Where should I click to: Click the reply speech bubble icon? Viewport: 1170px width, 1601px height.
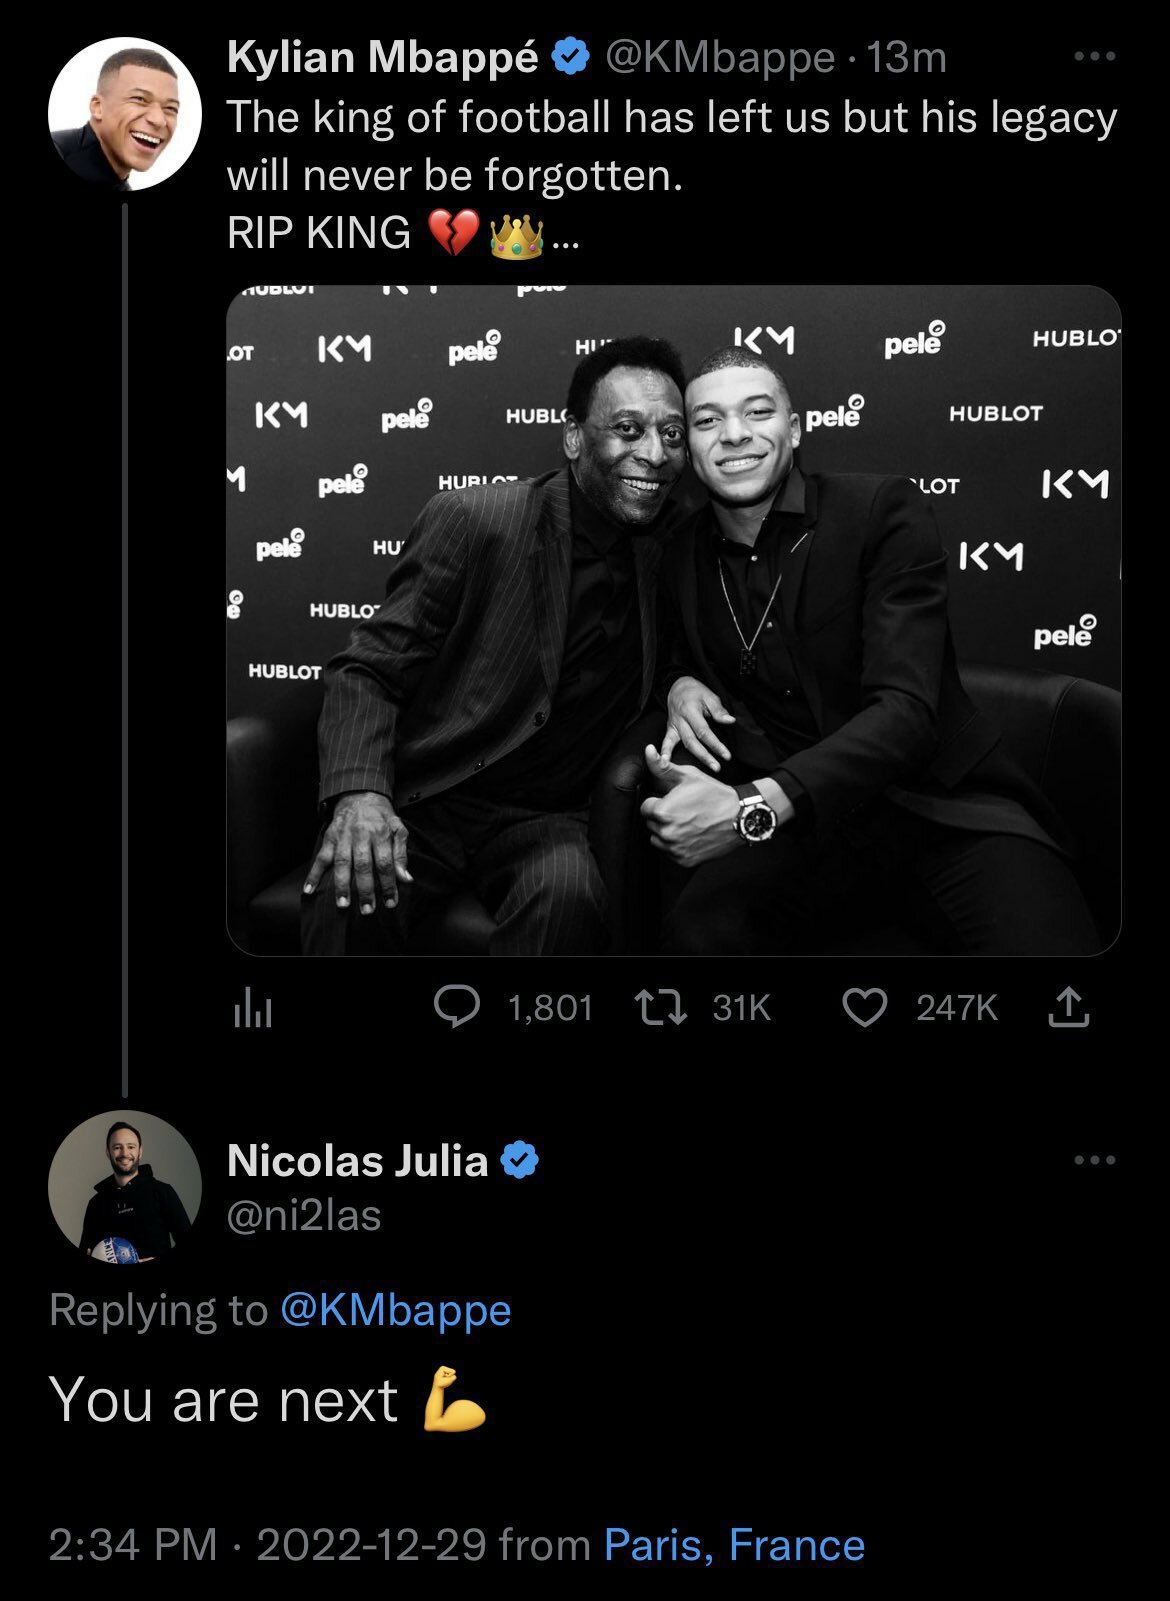point(459,1007)
